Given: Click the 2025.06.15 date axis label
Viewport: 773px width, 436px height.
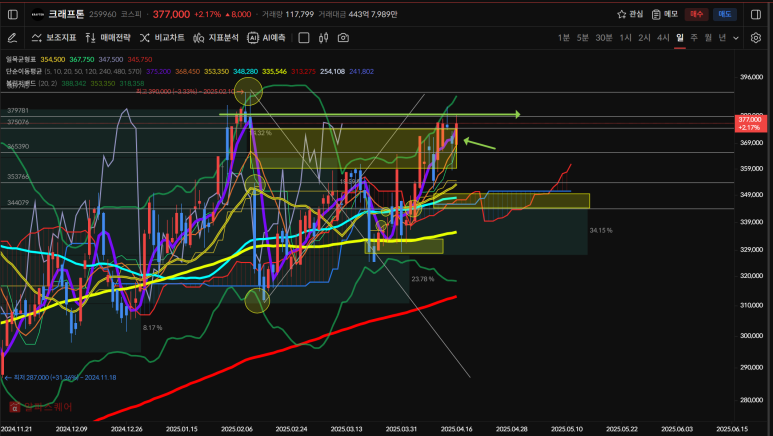Looking at the screenshot, I should (732, 429).
